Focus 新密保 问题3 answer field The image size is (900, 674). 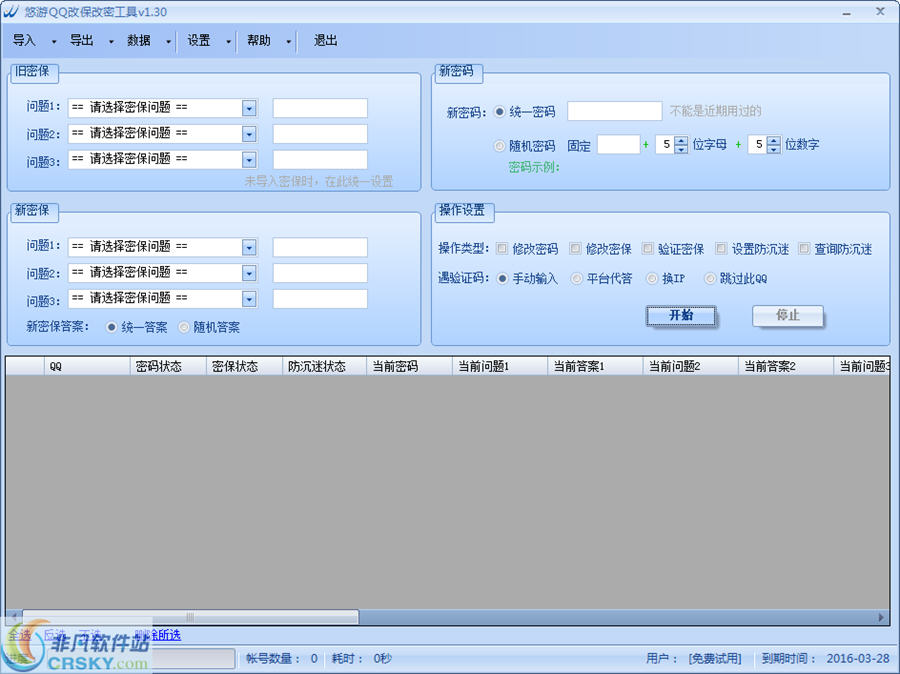(320, 299)
